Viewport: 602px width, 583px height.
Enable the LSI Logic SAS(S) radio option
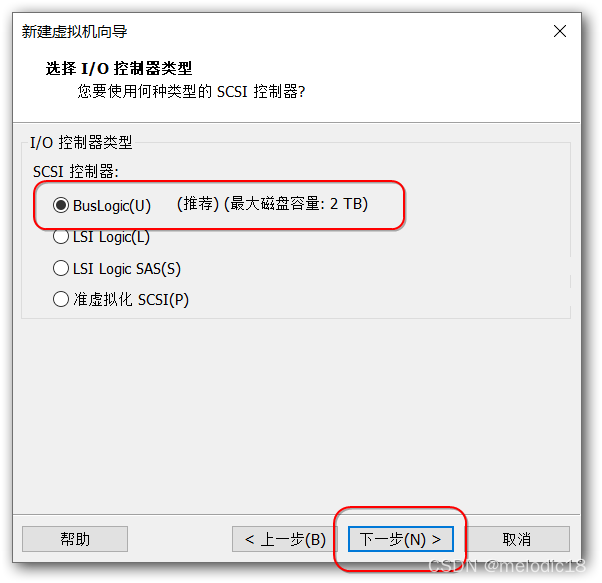[61, 268]
